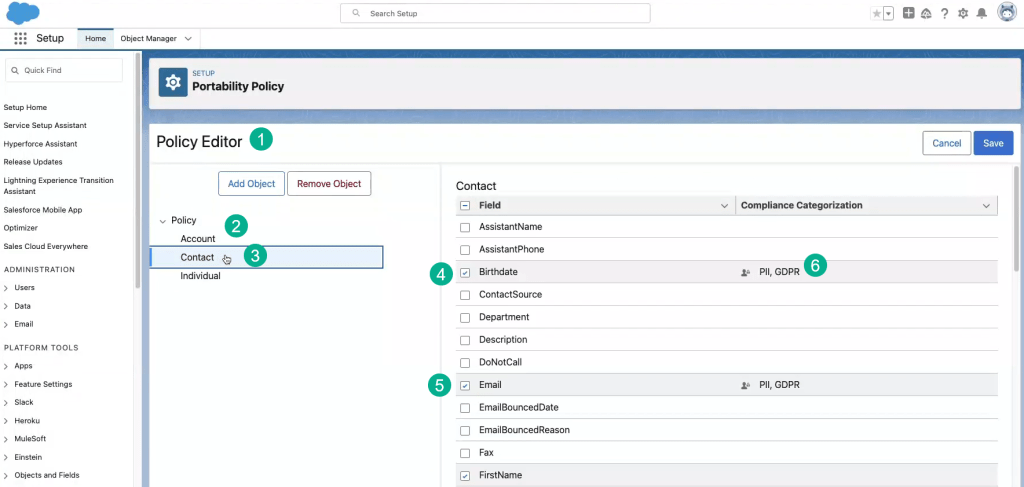Check the AssistantName field checkbox

tap(465, 227)
